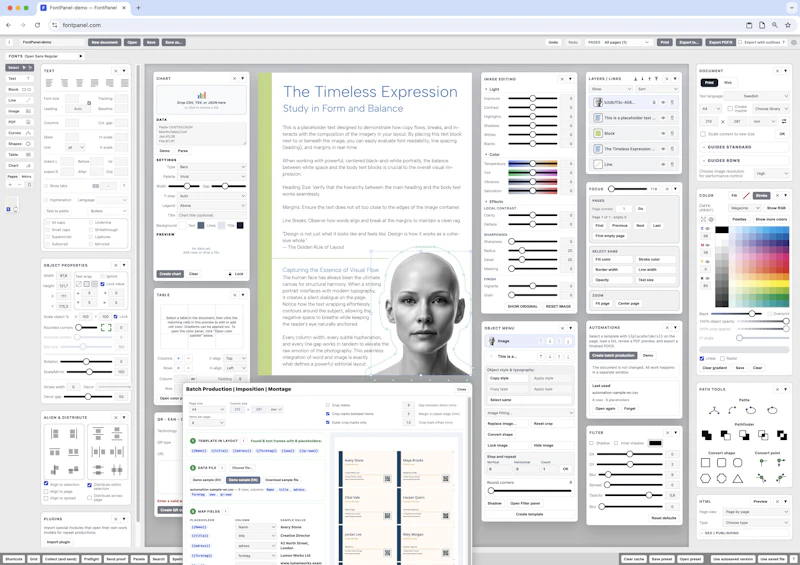The image size is (800, 565).
Task: Click the settings gear icon at top right
Action: pos(793,42)
